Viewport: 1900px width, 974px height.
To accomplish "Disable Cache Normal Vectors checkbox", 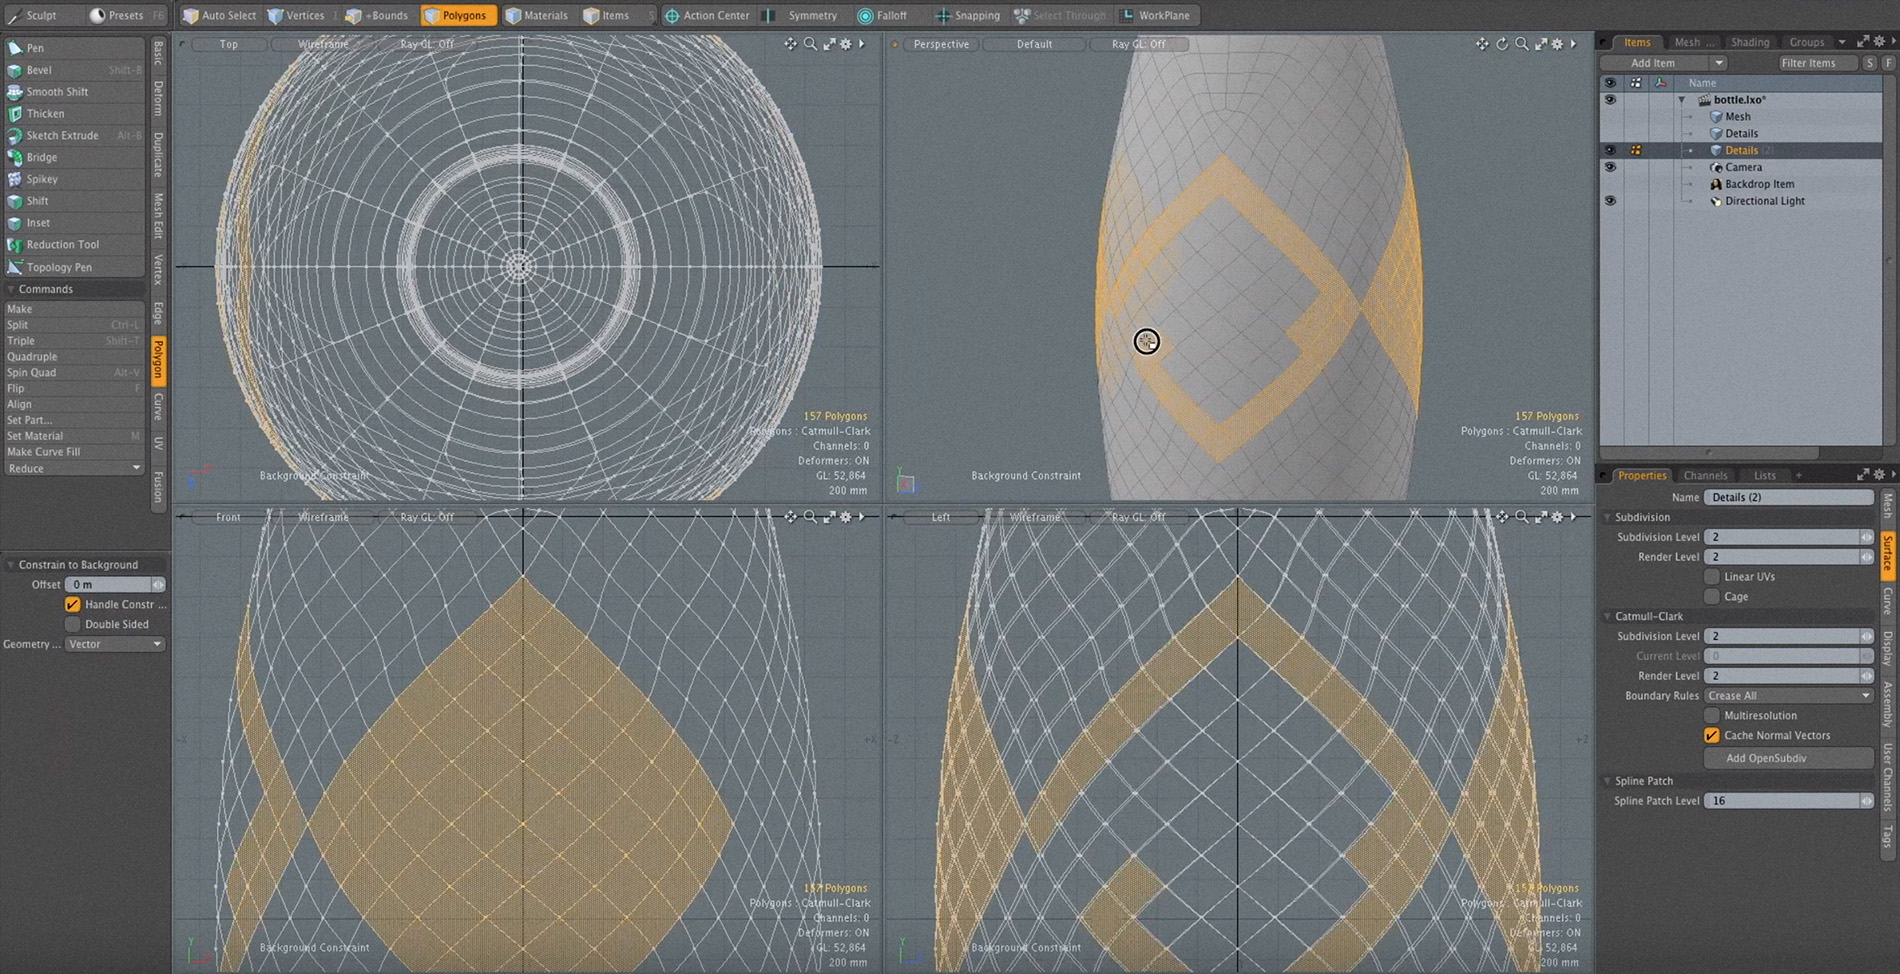I will pyautogui.click(x=1712, y=735).
